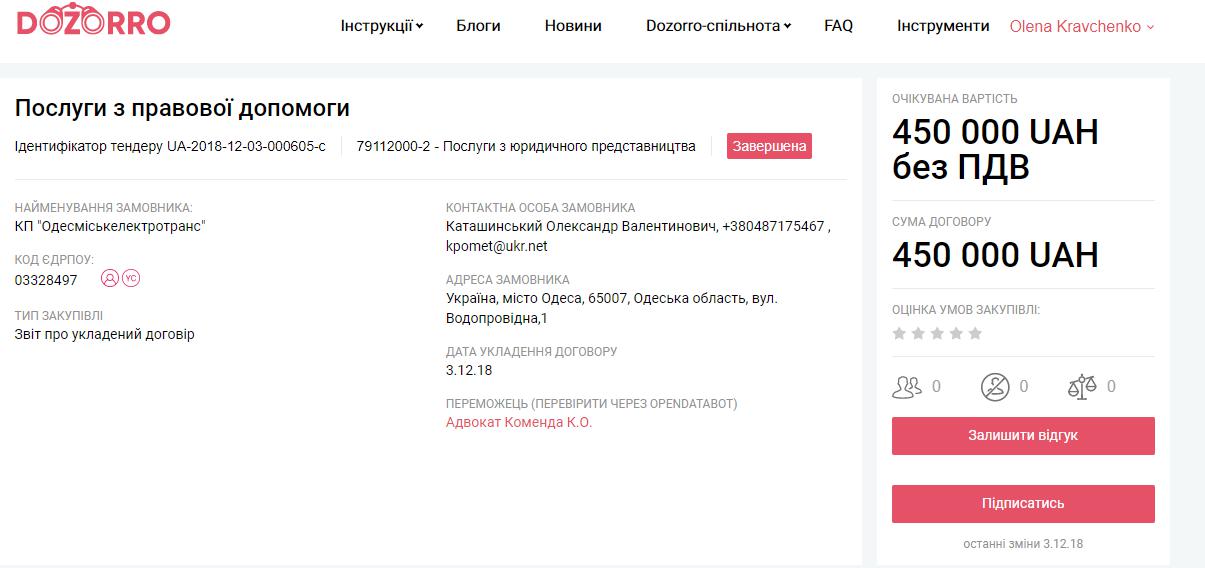Click the Завершена status badge
This screenshot has height=568, width=1205.
coord(769,146)
